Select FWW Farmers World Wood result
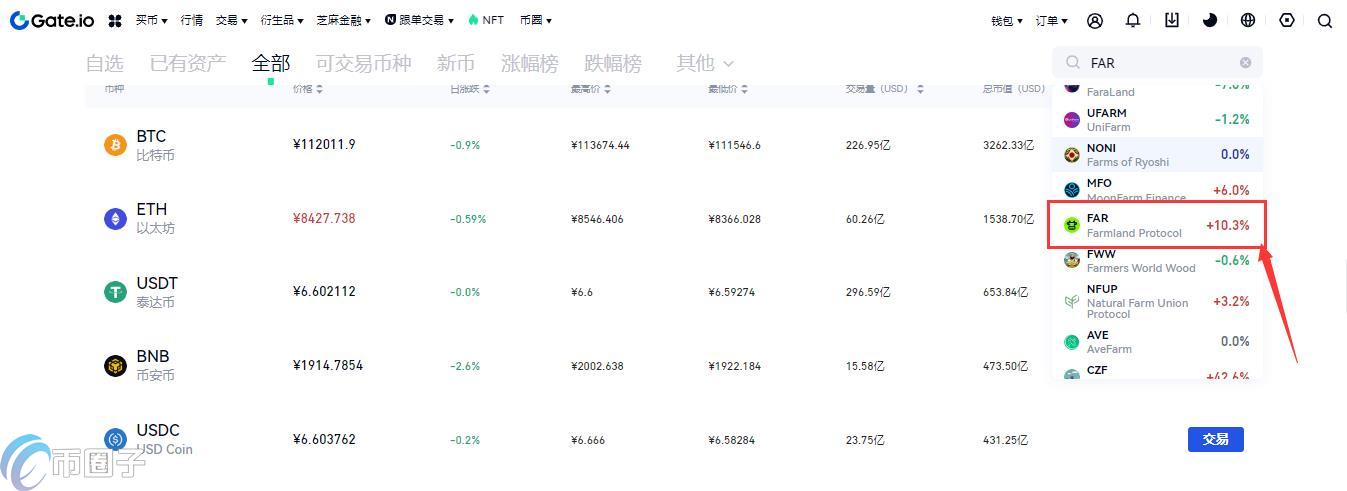This screenshot has width=1347, height=491. [x=1157, y=261]
